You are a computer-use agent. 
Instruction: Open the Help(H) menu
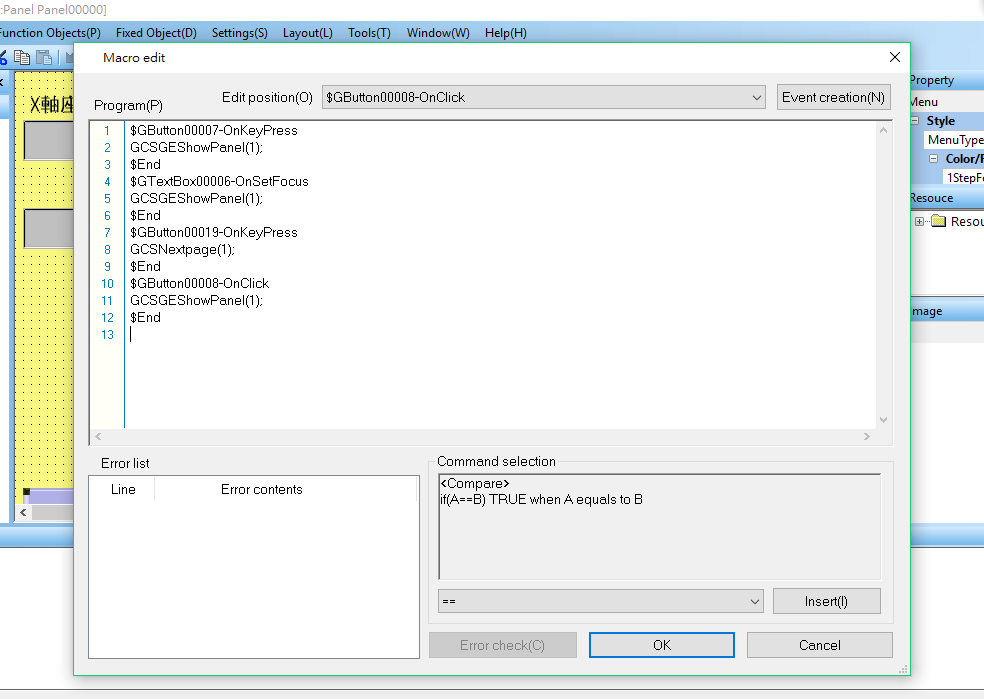(505, 33)
